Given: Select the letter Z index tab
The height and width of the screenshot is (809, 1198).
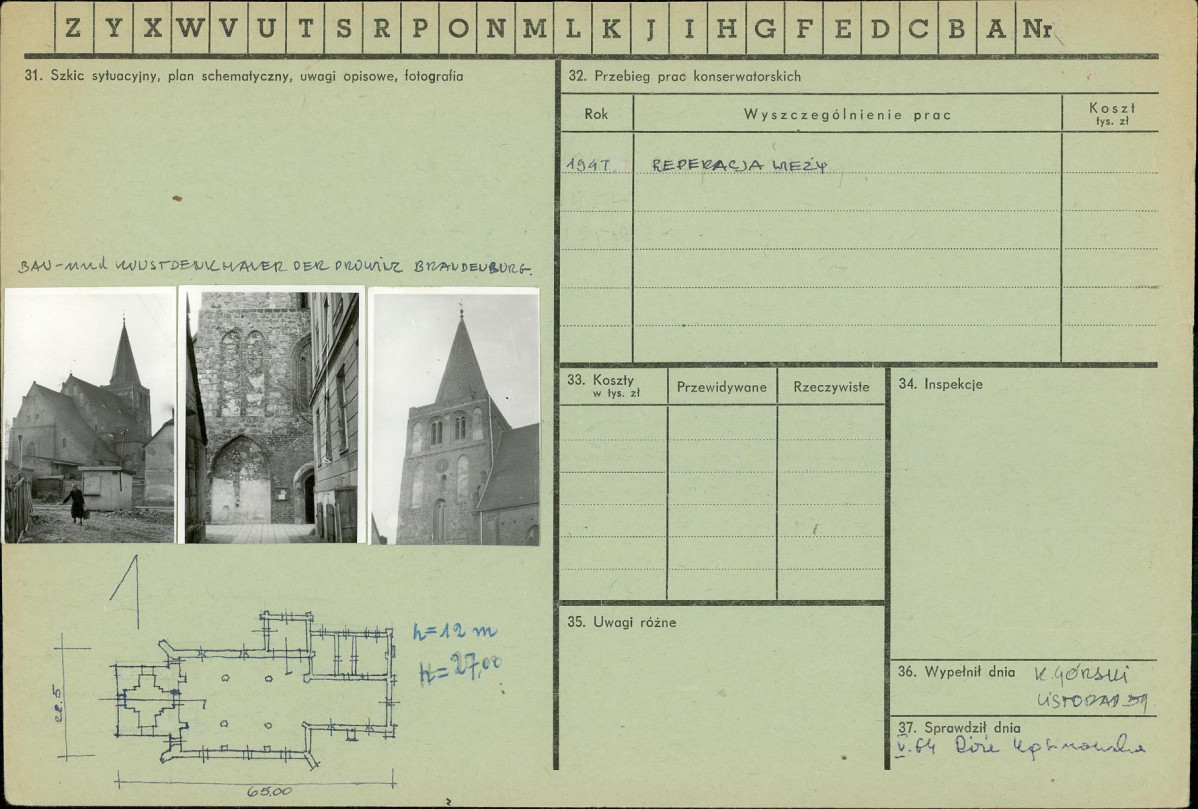Looking at the screenshot, I should [73, 29].
